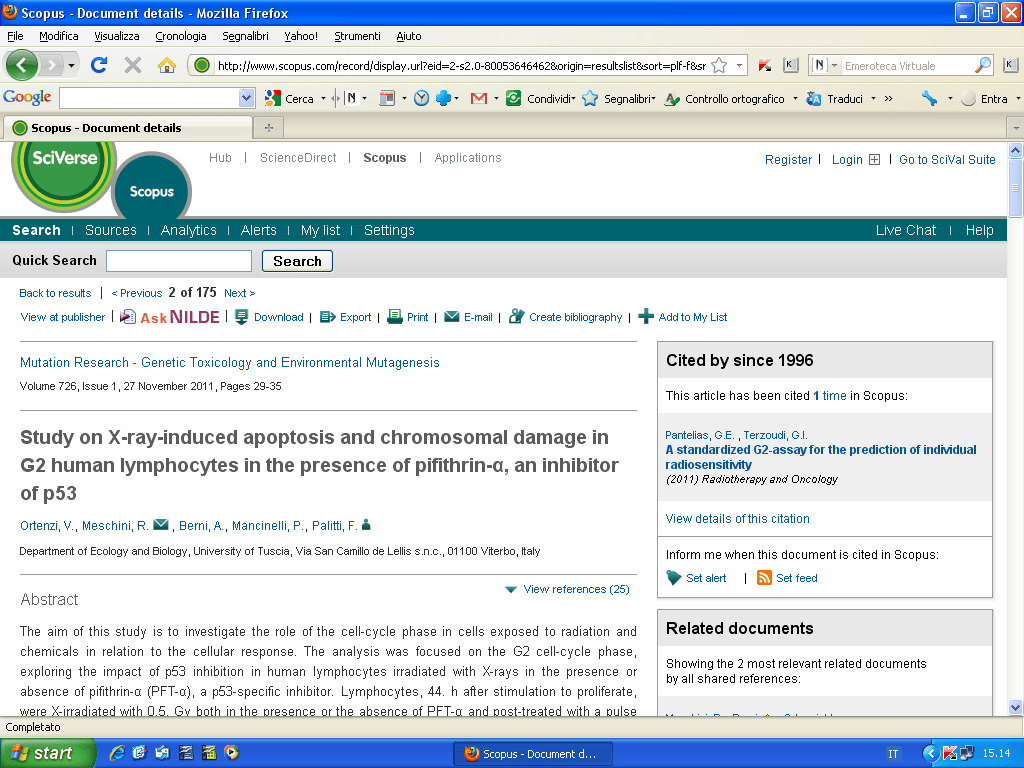
Task: Click inside the Quick Search input field
Action: (178, 261)
